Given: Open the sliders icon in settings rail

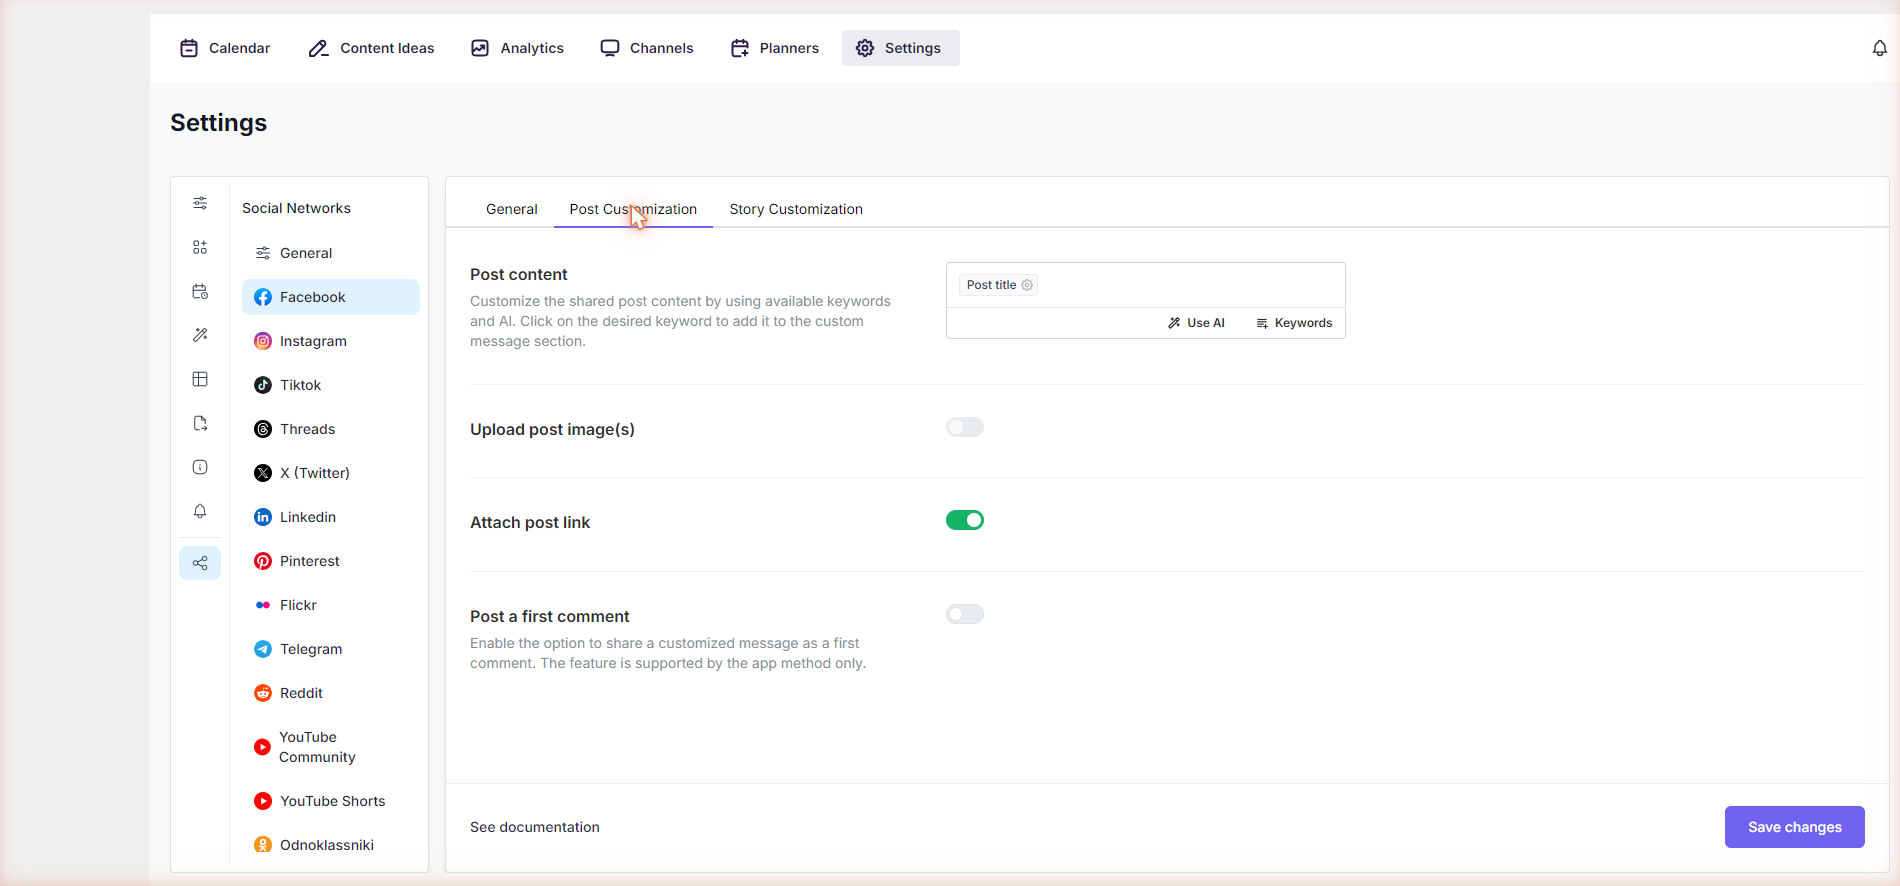Looking at the screenshot, I should [200, 203].
